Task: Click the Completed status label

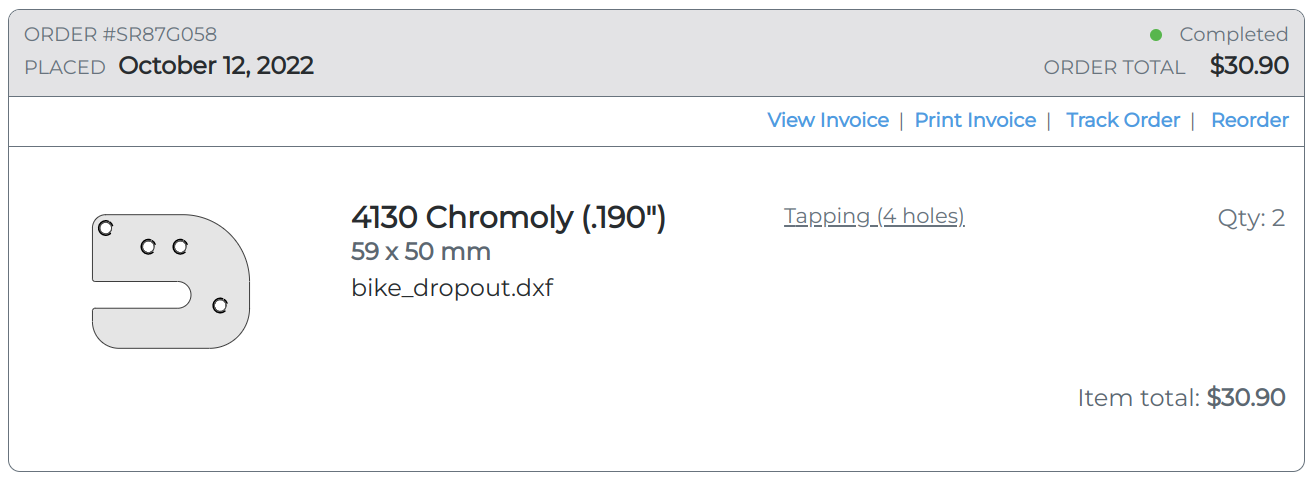Action: pos(1234,34)
